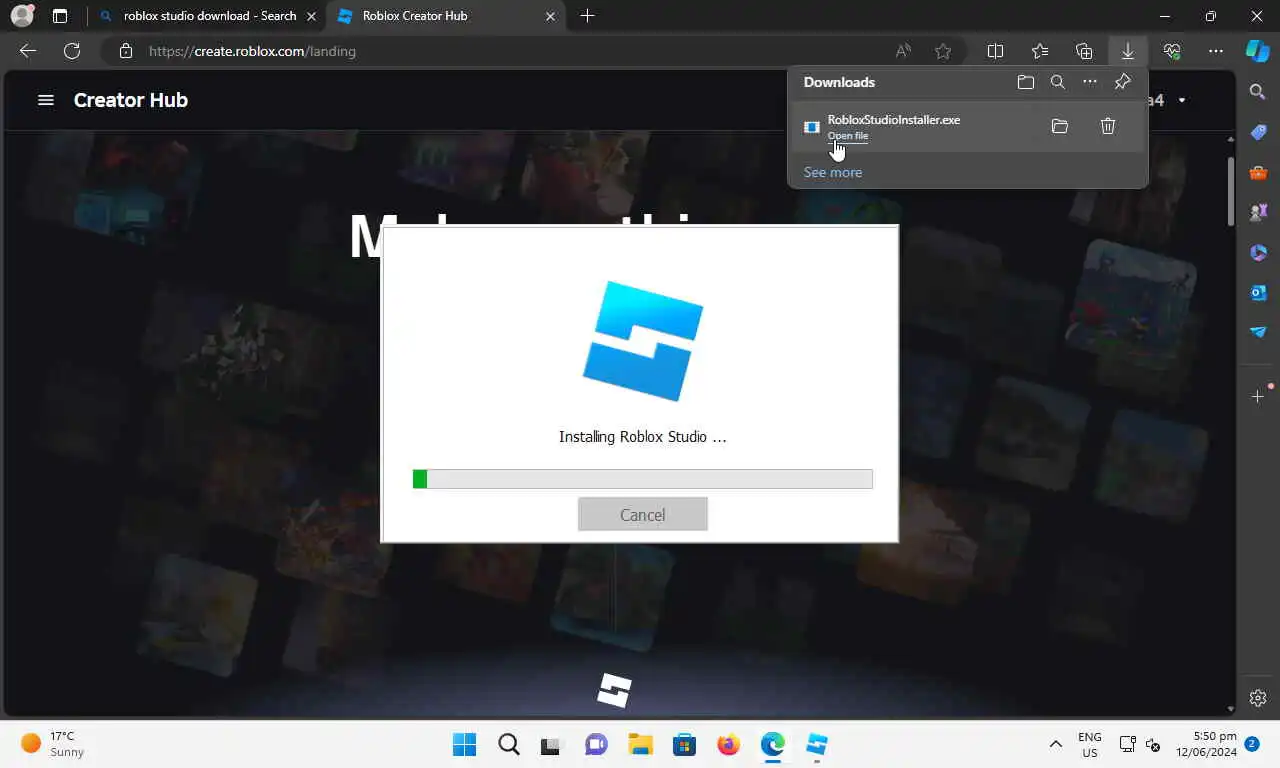This screenshot has width=1280, height=768.
Task: View site information lock icon
Action: pyautogui.click(x=126, y=51)
